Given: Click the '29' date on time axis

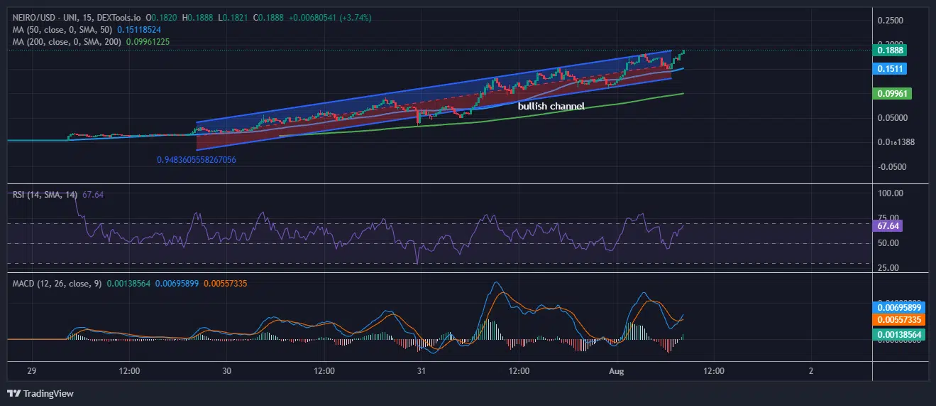Looking at the screenshot, I should pos(31,371).
